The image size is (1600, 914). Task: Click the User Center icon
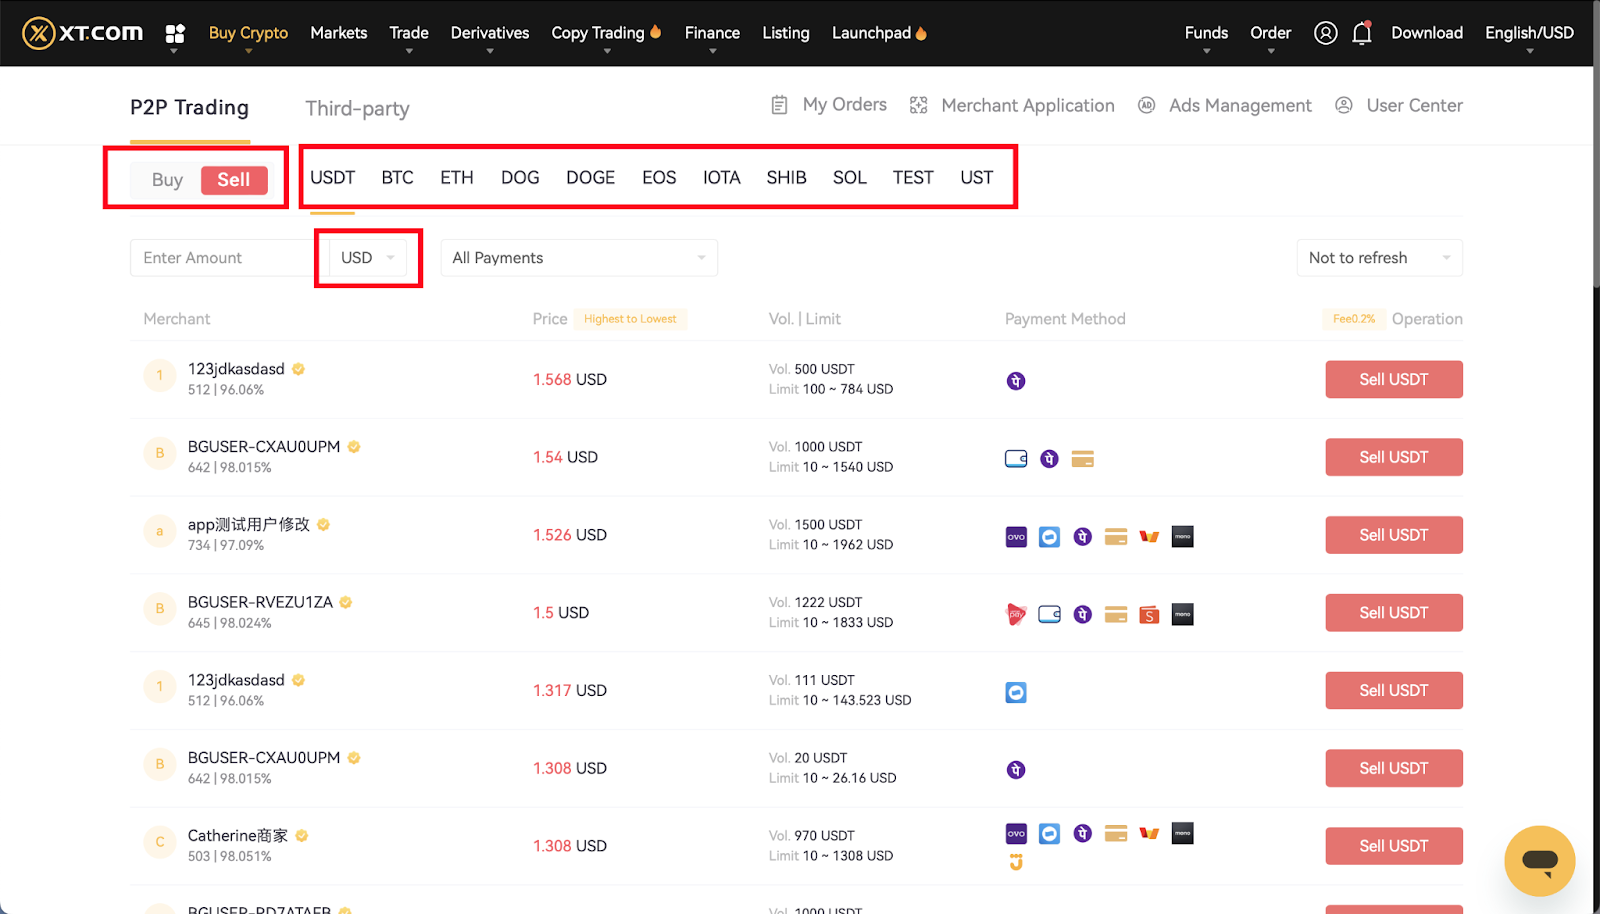click(1344, 105)
